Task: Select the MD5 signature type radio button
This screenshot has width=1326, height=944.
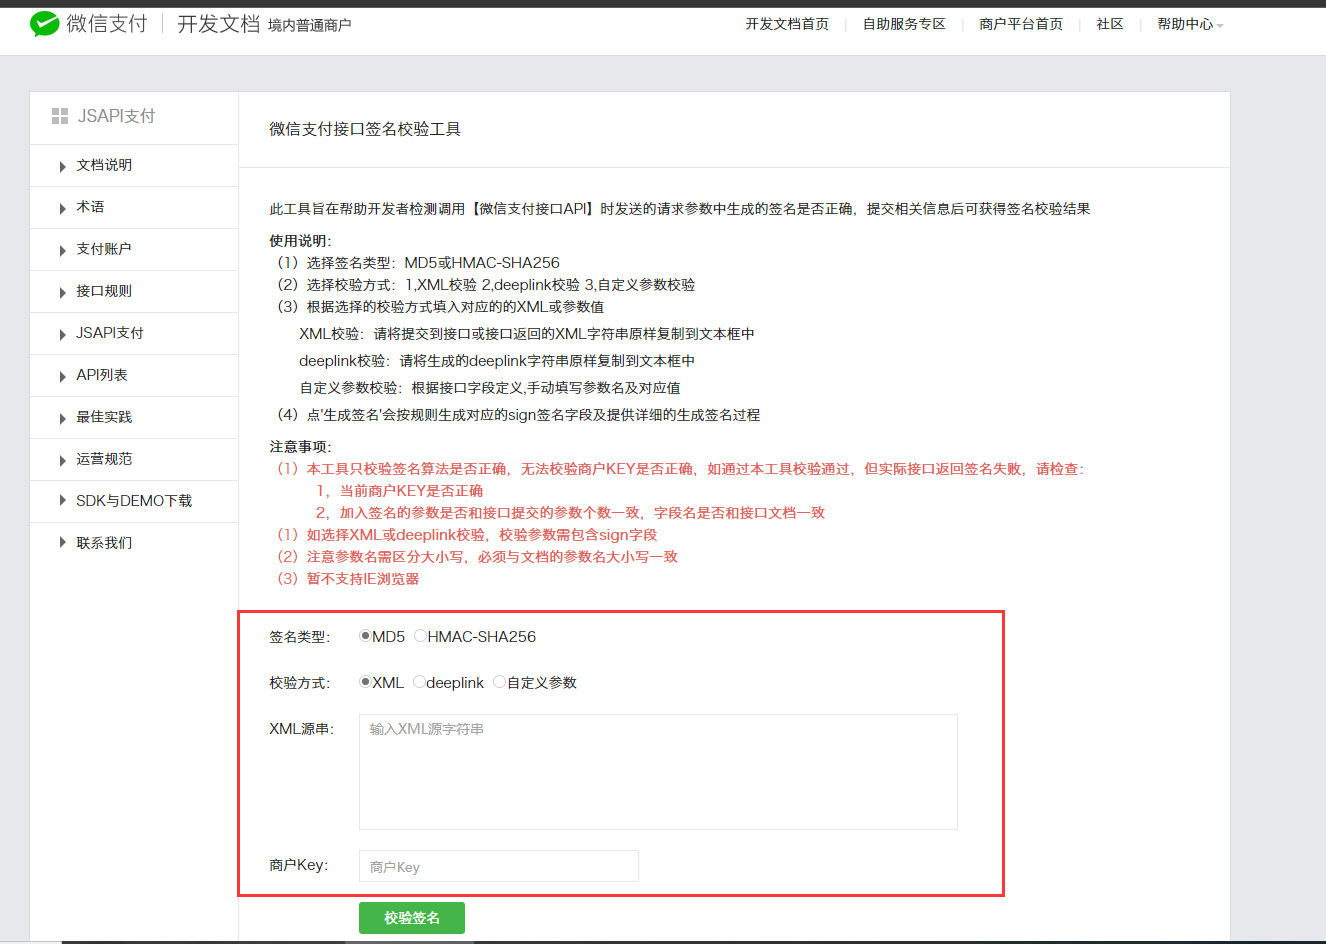Action: pyautogui.click(x=365, y=636)
